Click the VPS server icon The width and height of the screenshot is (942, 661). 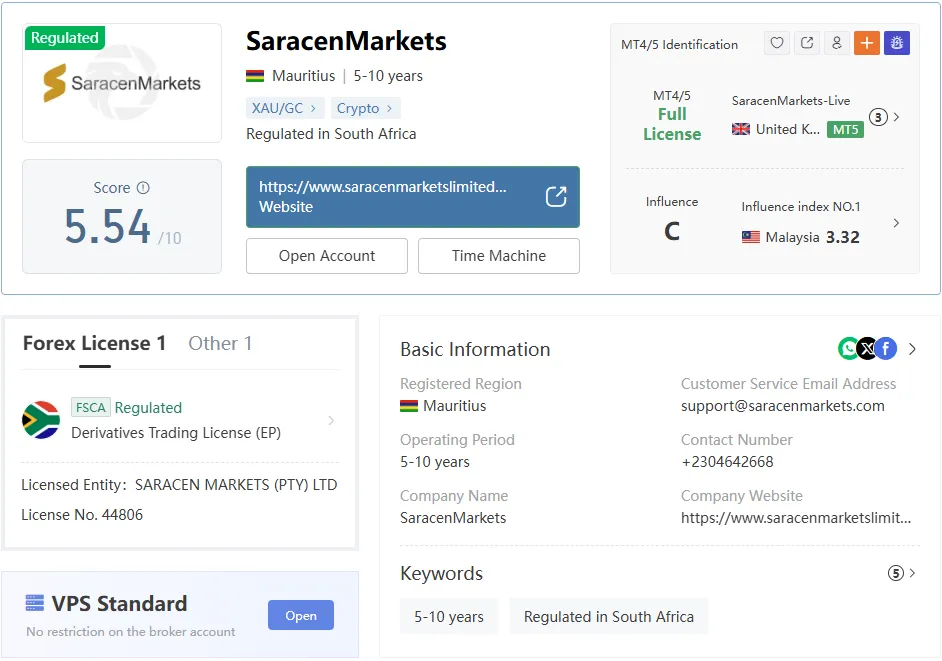pos(35,603)
